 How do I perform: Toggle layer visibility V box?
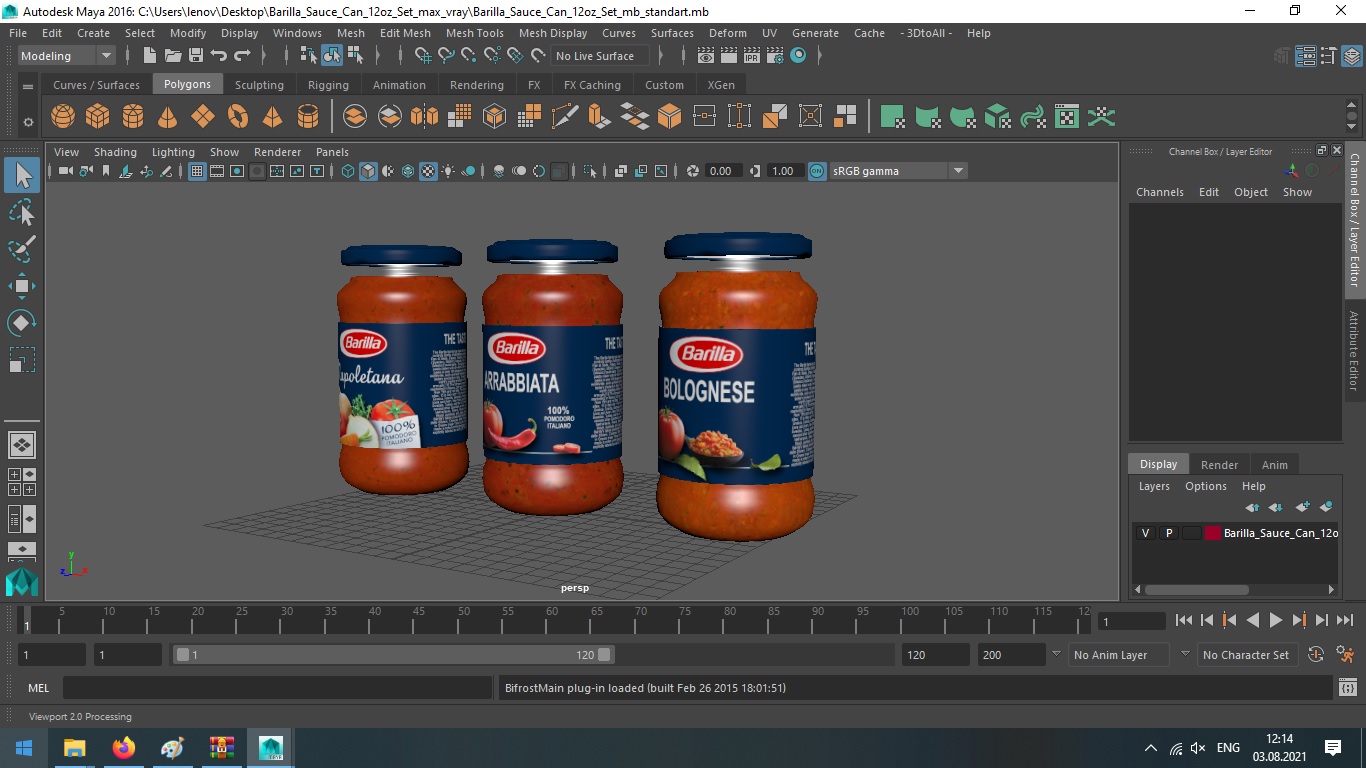[1145, 533]
